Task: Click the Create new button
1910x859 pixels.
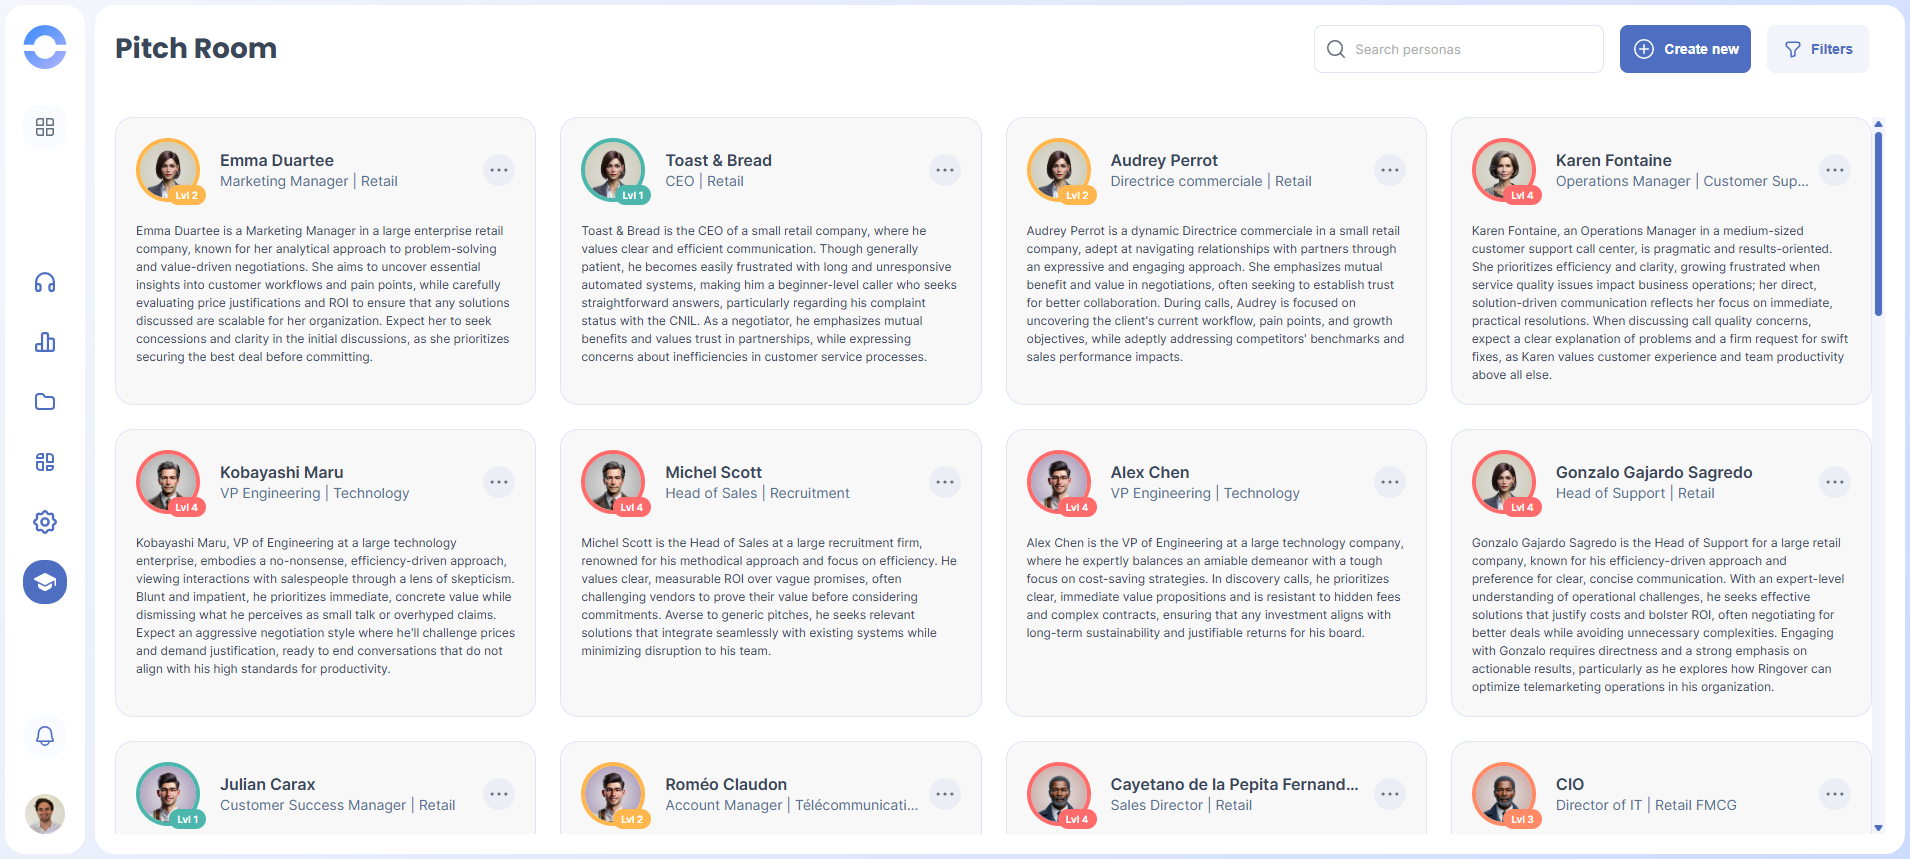Action: [1685, 49]
